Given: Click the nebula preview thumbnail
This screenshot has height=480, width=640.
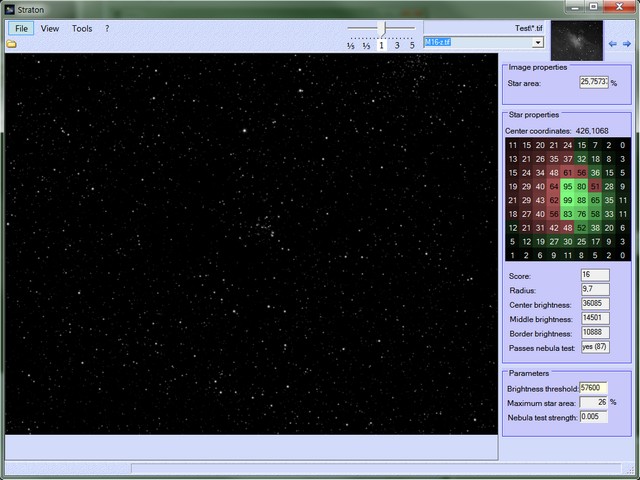Looking at the screenshot, I should pos(577,39).
